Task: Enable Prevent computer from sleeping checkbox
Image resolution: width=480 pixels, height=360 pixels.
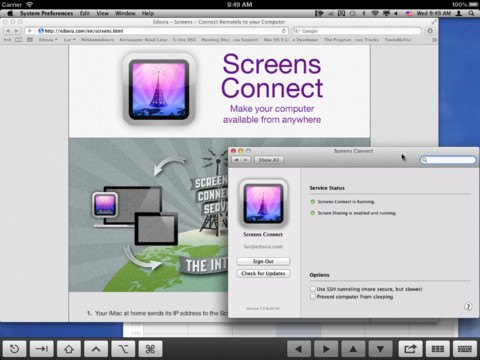Action: [313, 296]
